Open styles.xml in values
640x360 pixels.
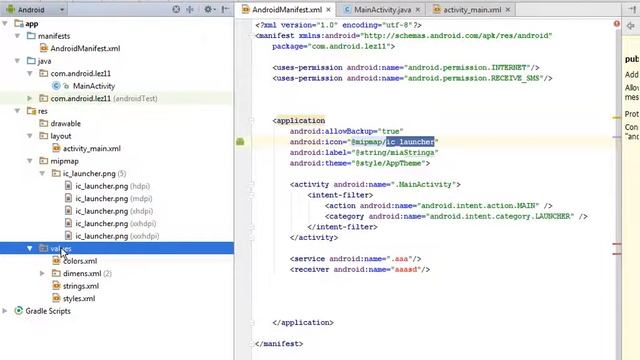79,298
